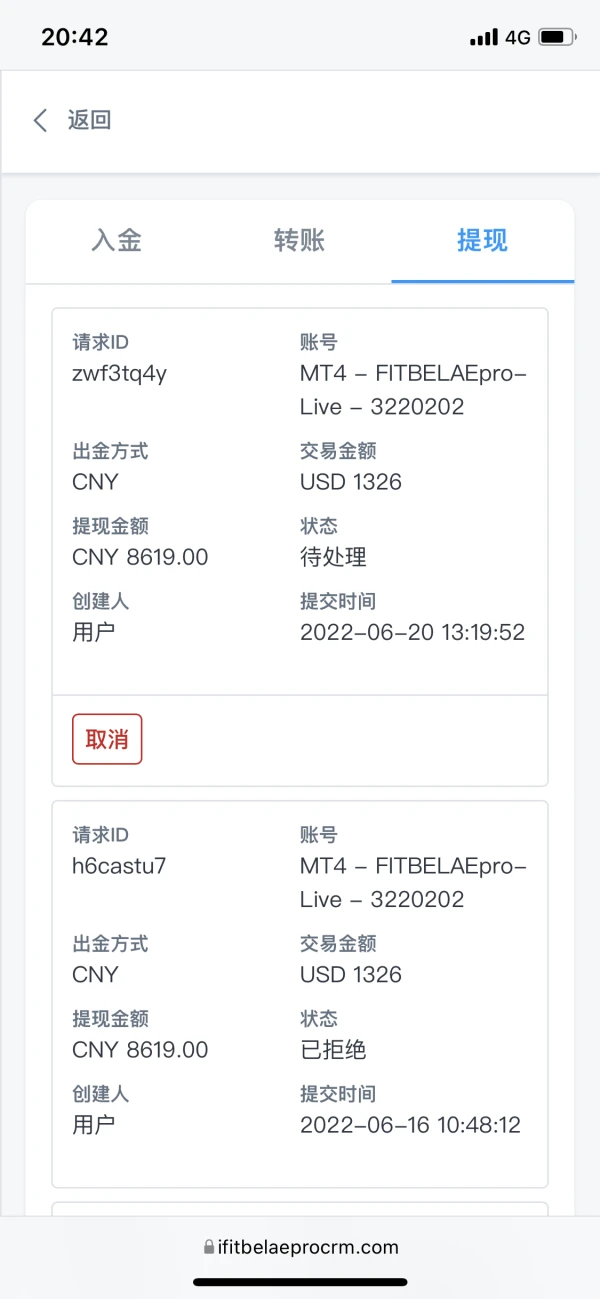This screenshot has height=1299, width=600.
Task: Tap the battery icon in status bar
Action: click(557, 38)
